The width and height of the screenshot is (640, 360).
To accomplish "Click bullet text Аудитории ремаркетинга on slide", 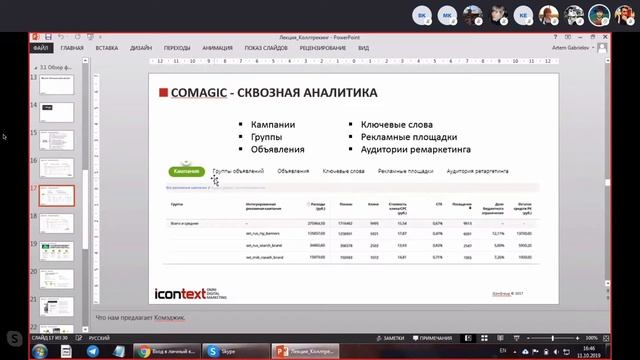I will pos(416,149).
